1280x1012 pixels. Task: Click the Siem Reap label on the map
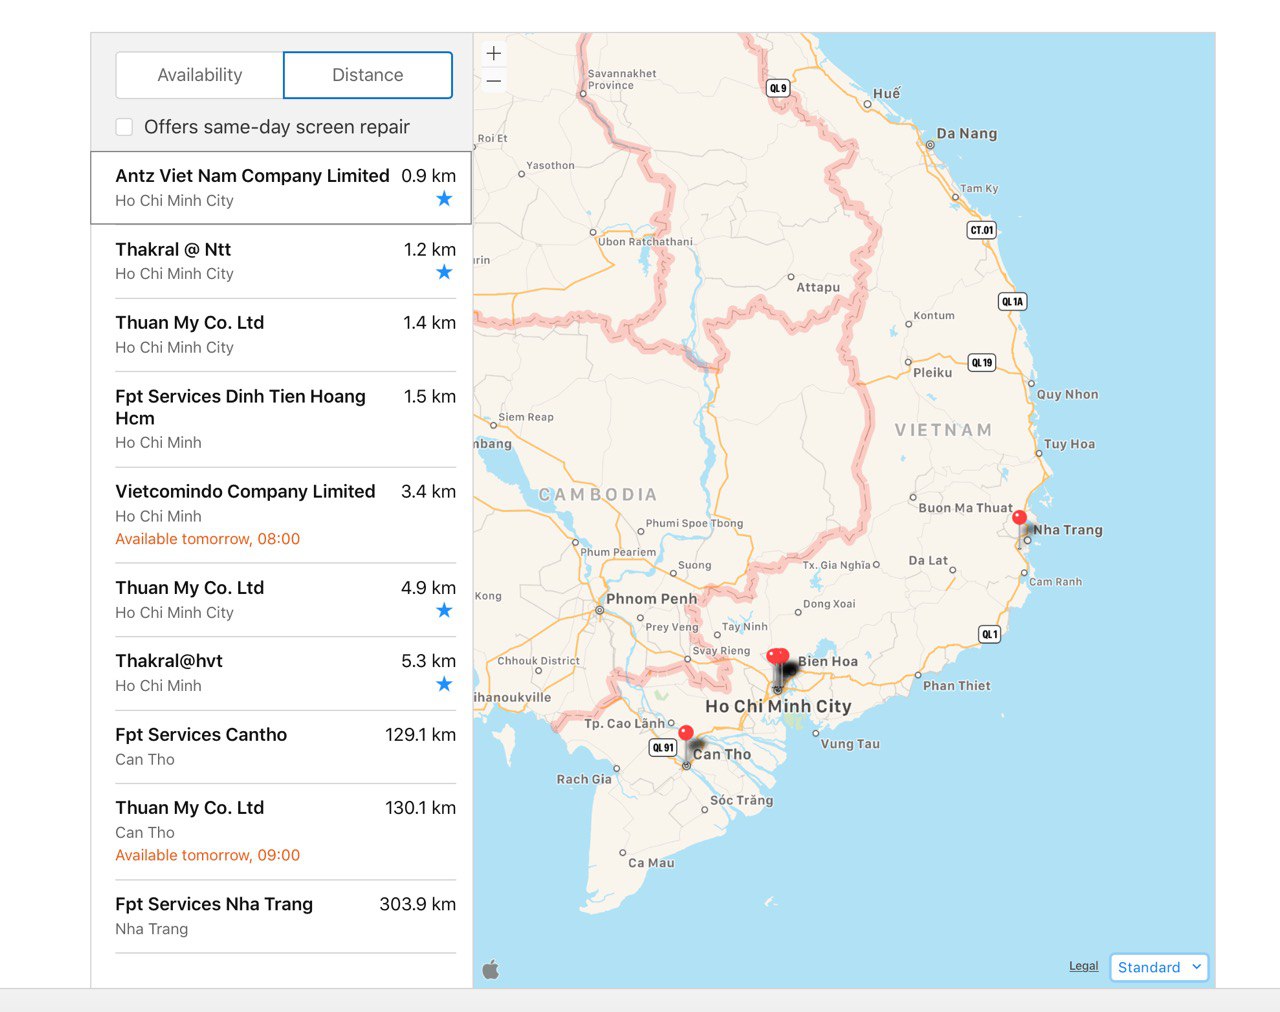(x=525, y=417)
